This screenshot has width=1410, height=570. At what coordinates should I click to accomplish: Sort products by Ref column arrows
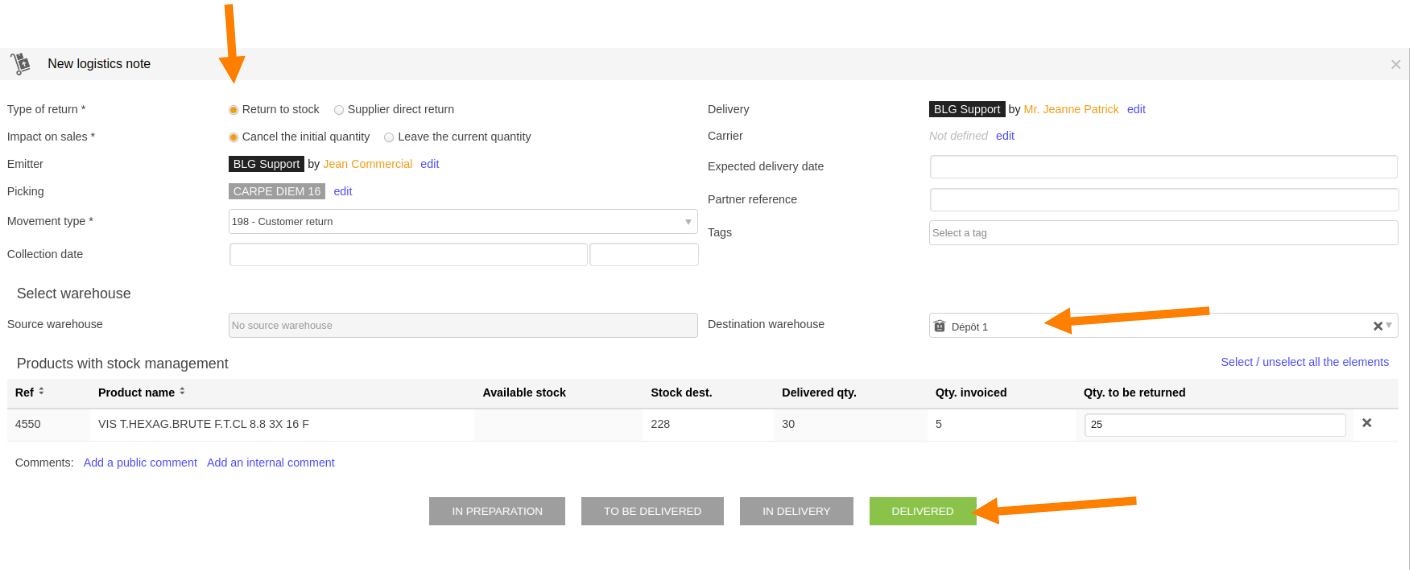point(41,392)
